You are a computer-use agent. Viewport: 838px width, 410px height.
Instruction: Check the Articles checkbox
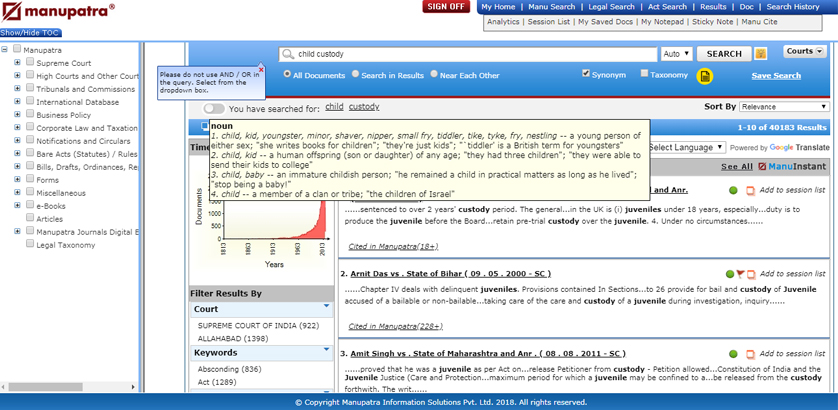(30, 218)
